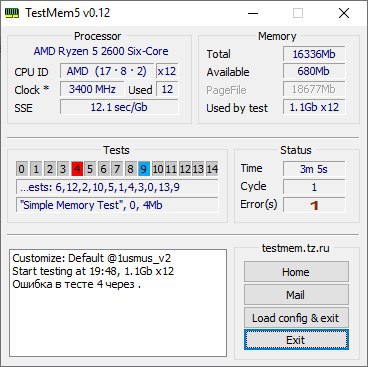
Task: Click the 3400 MHz clock value
Action: (x=92, y=89)
